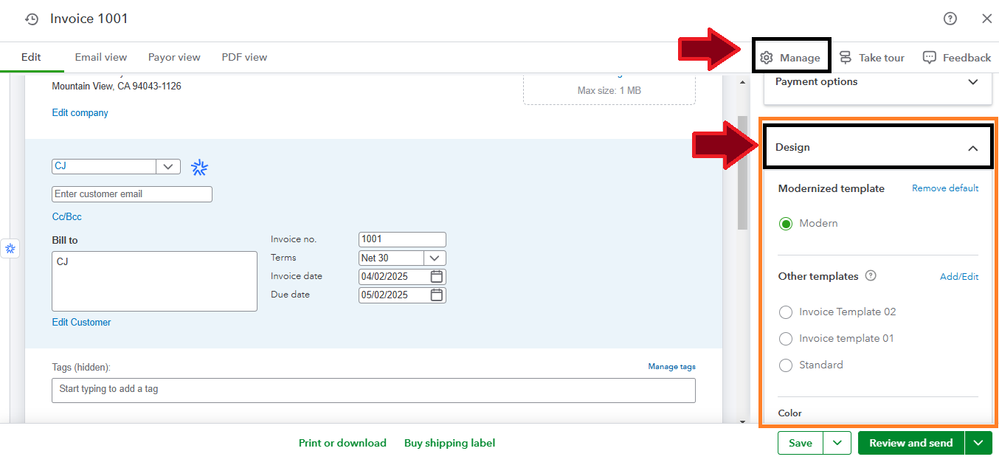The width and height of the screenshot is (999, 463).
Task: Click the Invoice no. field
Action: pos(403,239)
